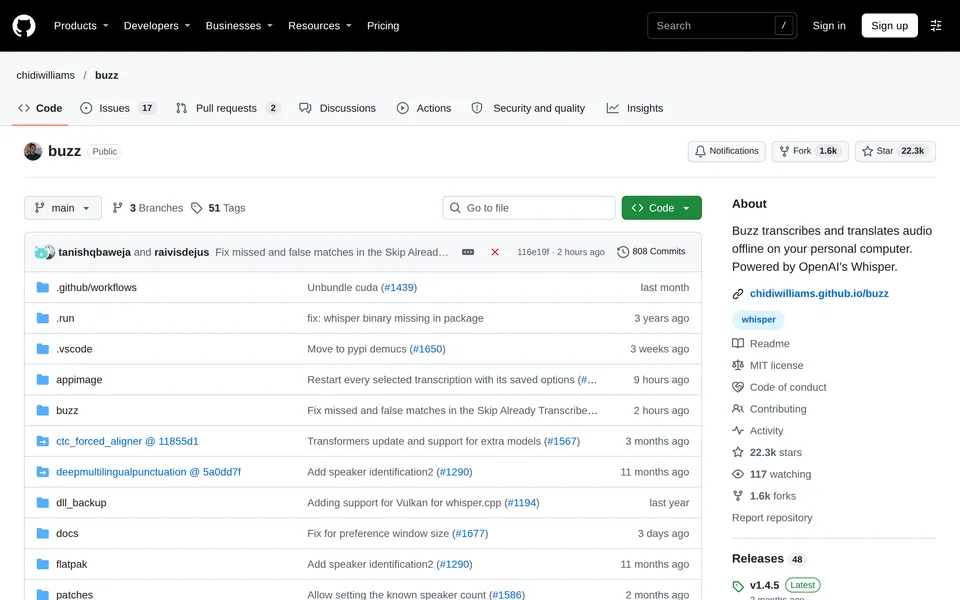Fork the buzz repository

pyautogui.click(x=809, y=151)
